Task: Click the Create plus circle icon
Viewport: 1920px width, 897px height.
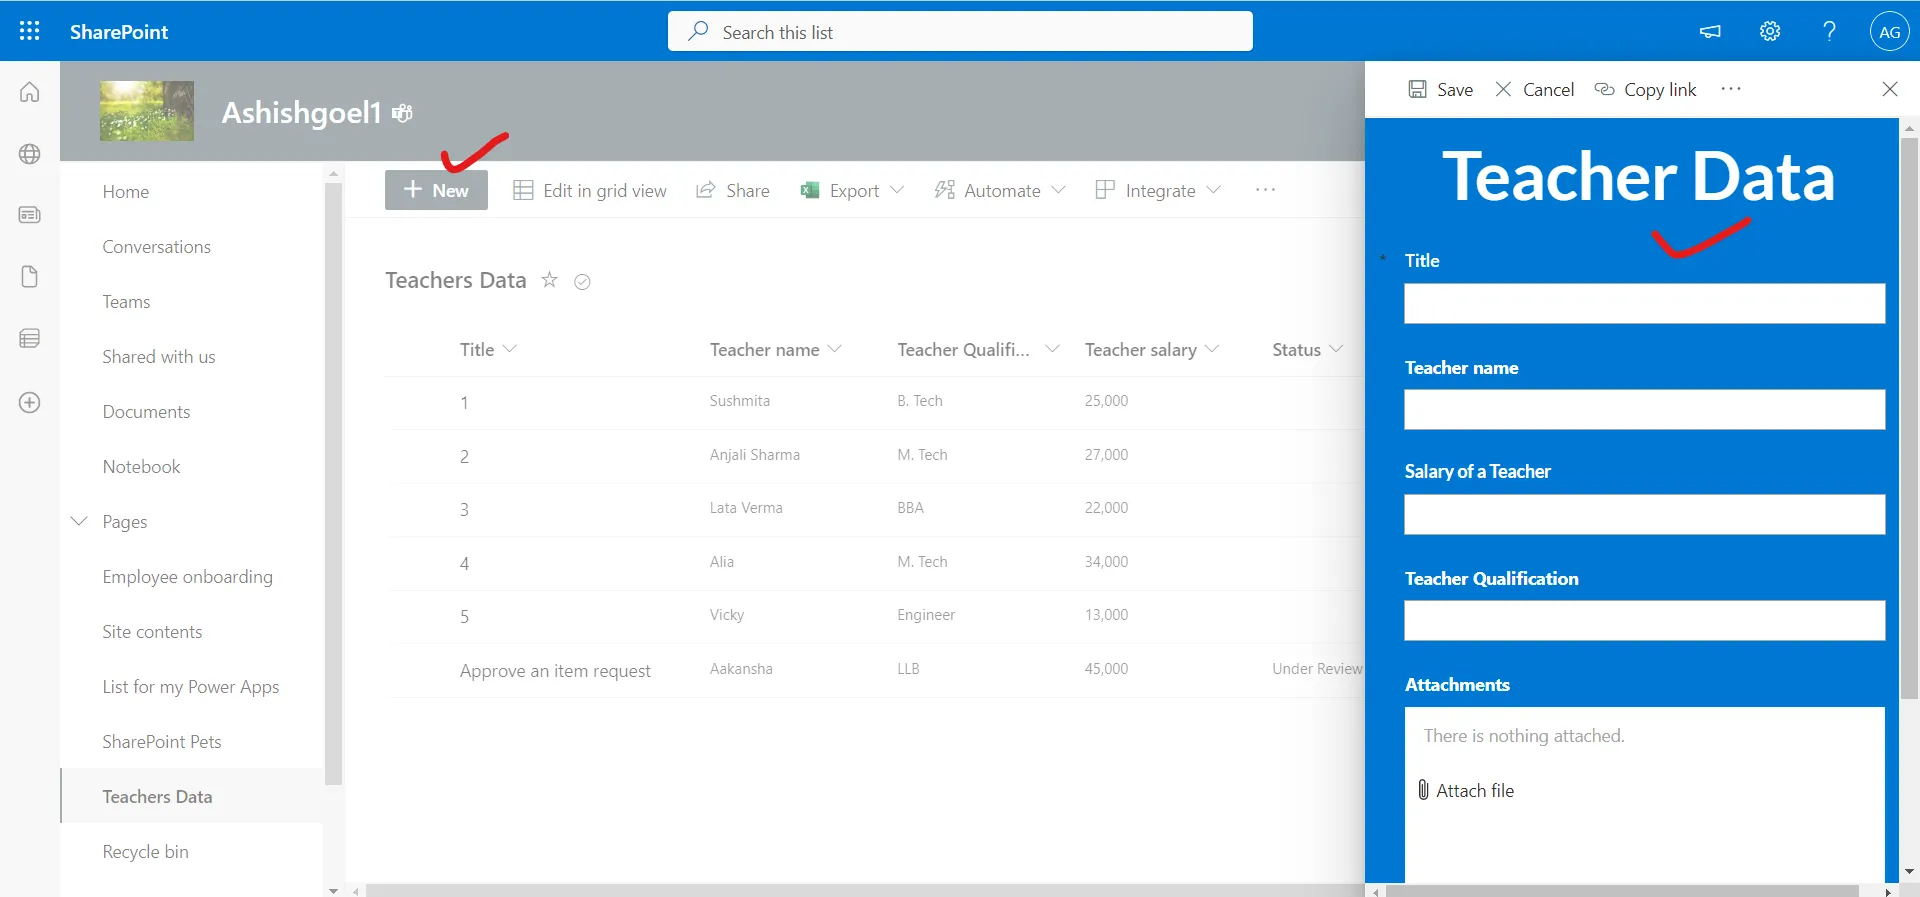Action: (x=30, y=402)
